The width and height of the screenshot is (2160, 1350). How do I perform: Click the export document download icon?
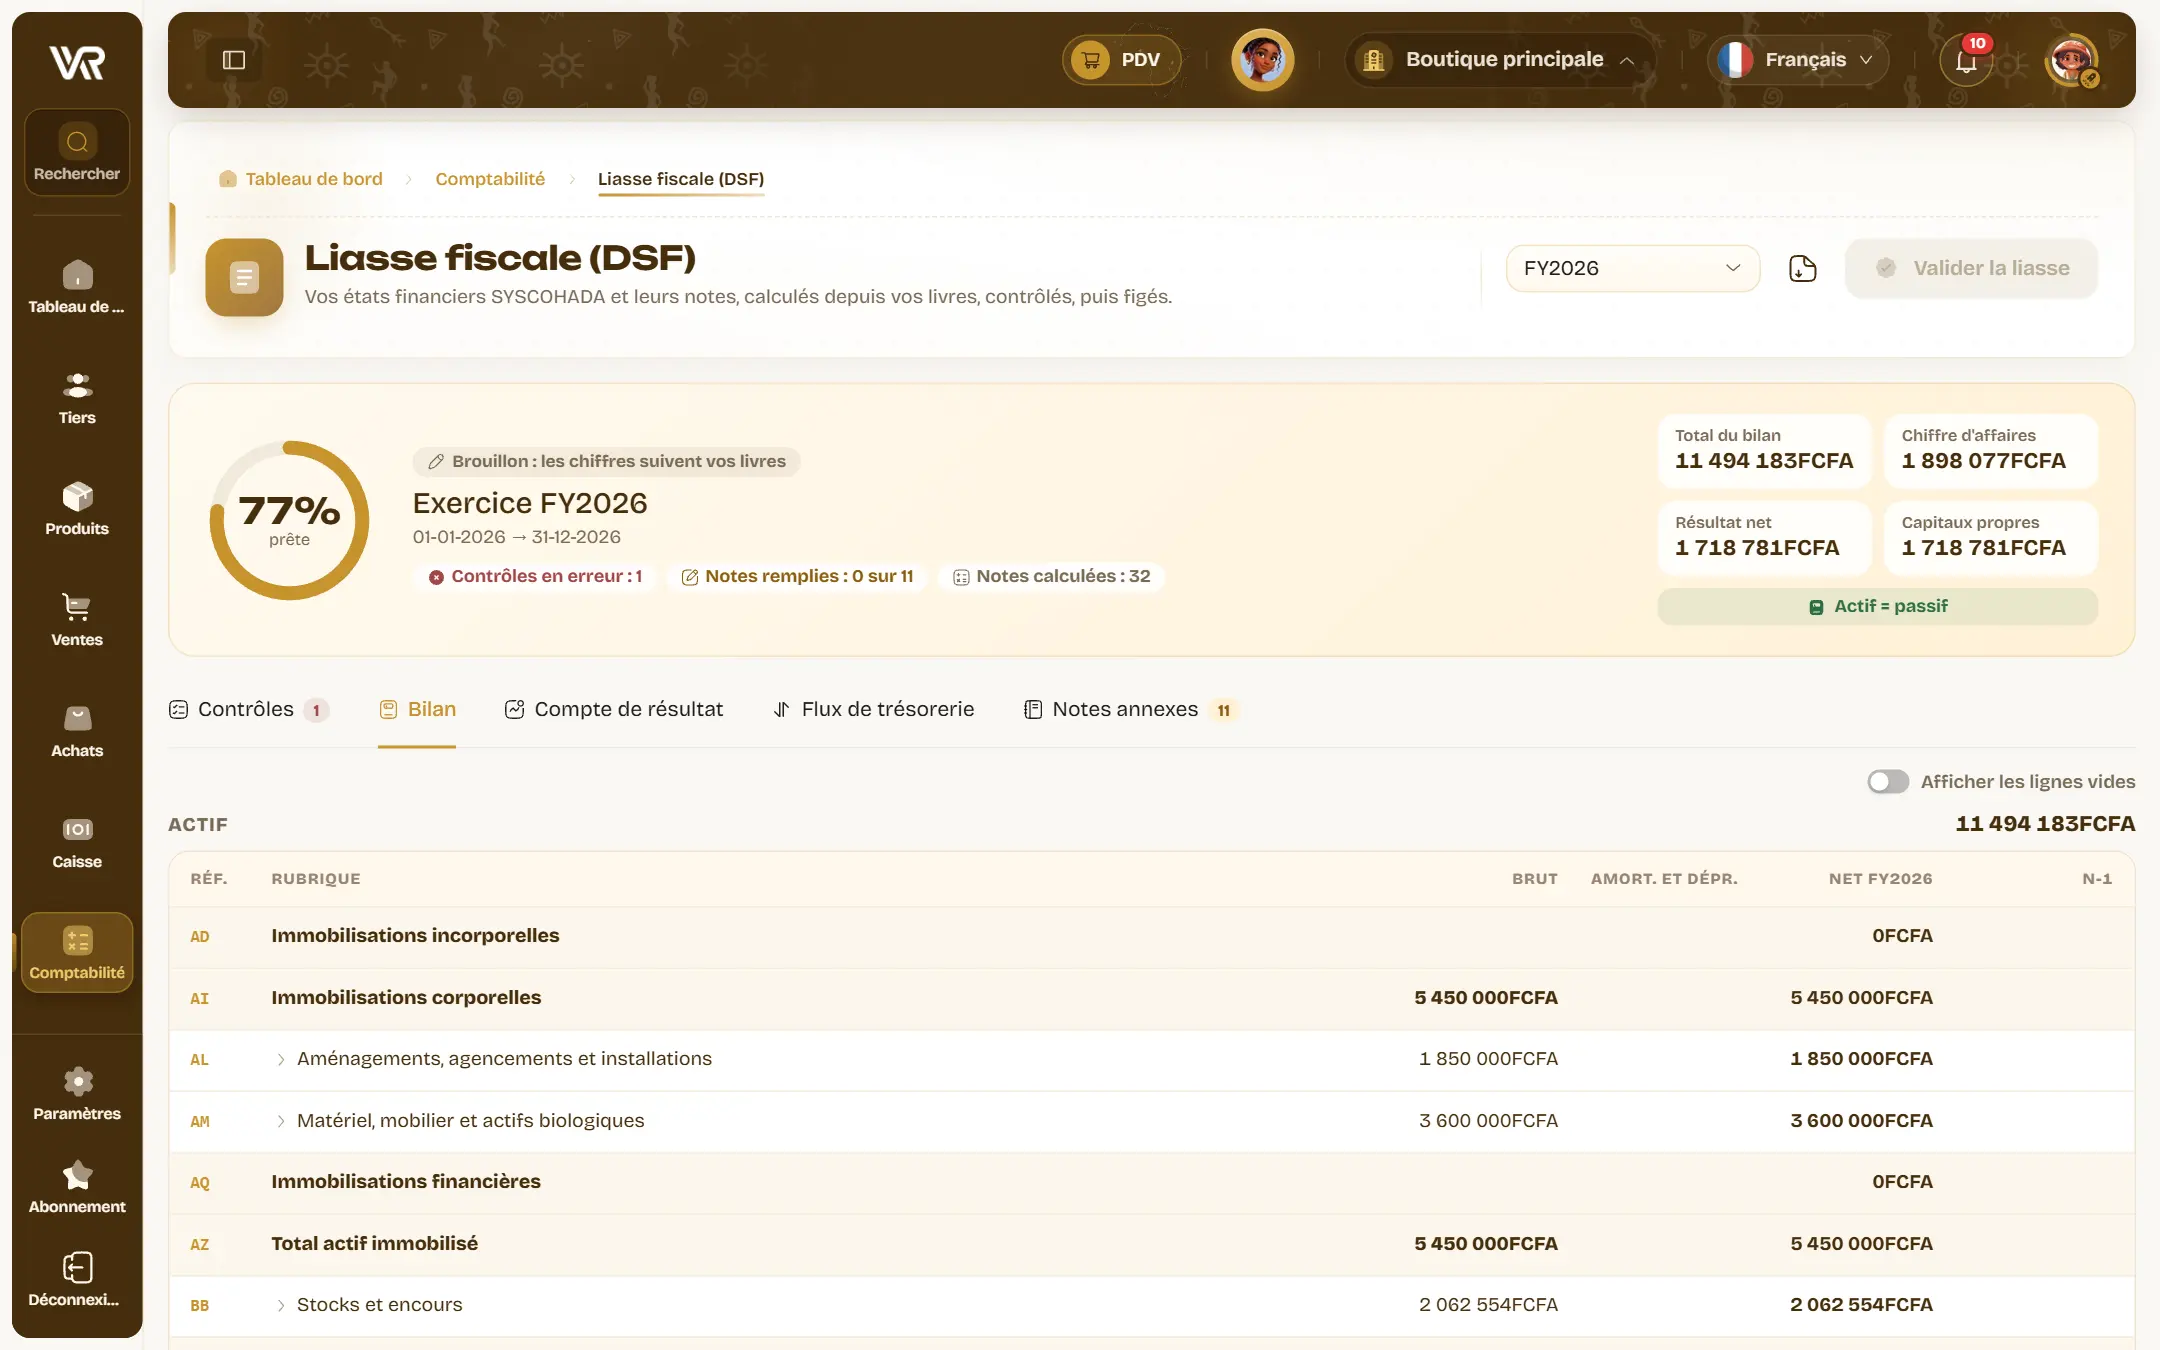point(1802,268)
